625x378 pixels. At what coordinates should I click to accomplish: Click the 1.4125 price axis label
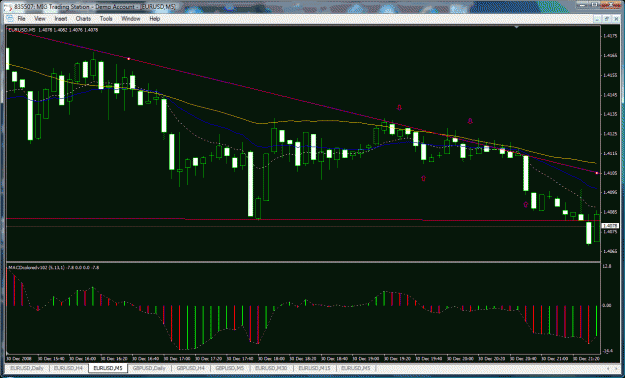(x=609, y=134)
